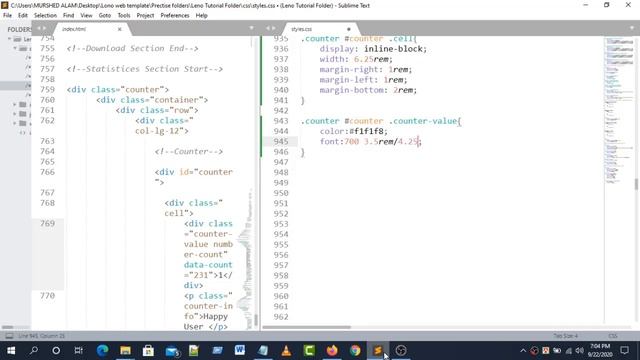The height and width of the screenshot is (360, 640).
Task: Open tab list dropdown of index.html pane
Action: 251,28
